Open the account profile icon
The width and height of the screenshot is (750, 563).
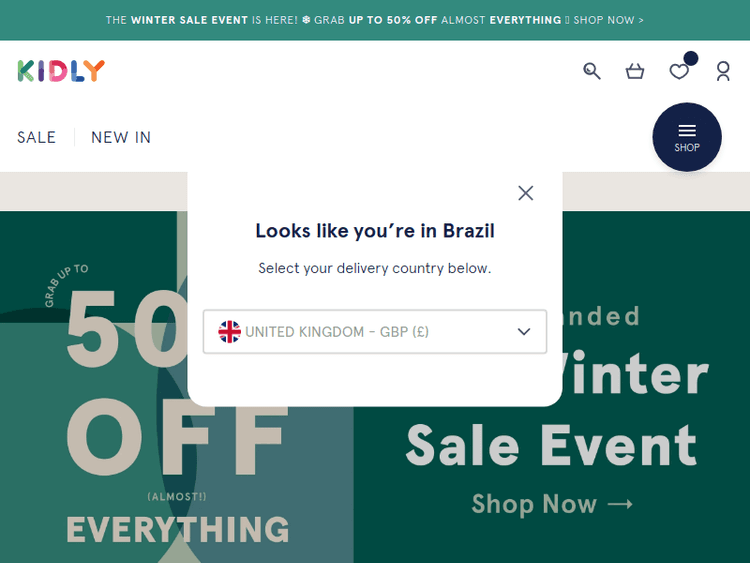(x=723, y=71)
